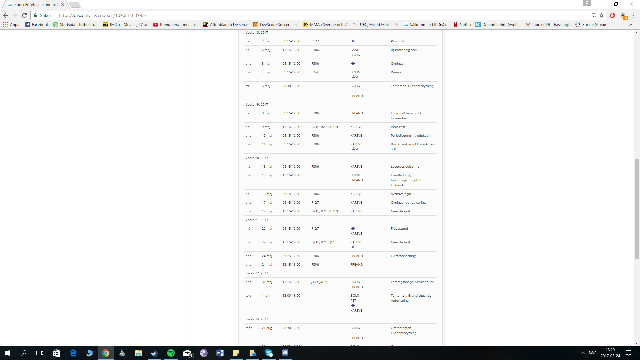
Task: Open the Facebook bookmark
Action: click(x=36, y=24)
